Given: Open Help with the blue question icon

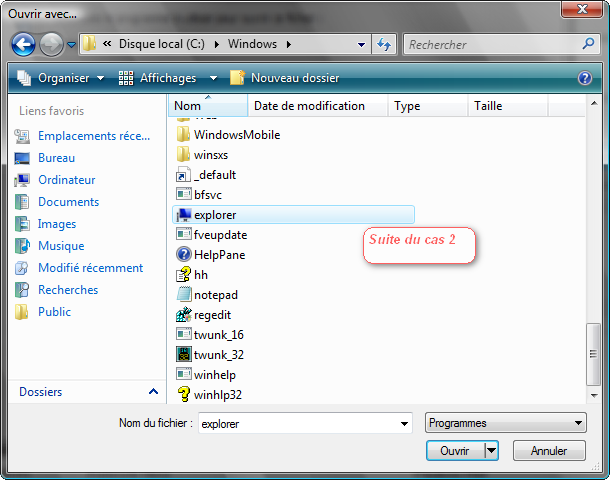Looking at the screenshot, I should click(x=585, y=78).
